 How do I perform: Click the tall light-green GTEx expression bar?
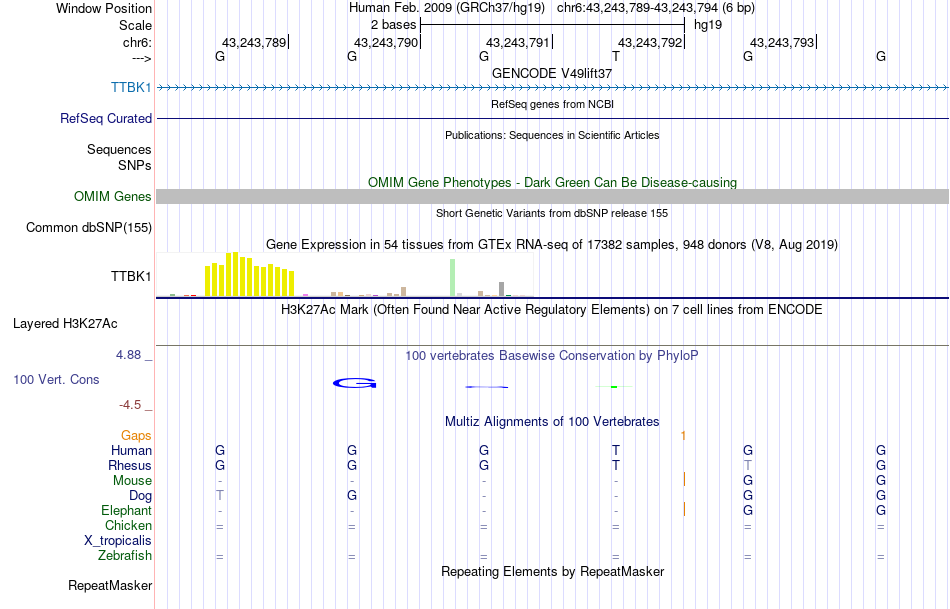452,278
